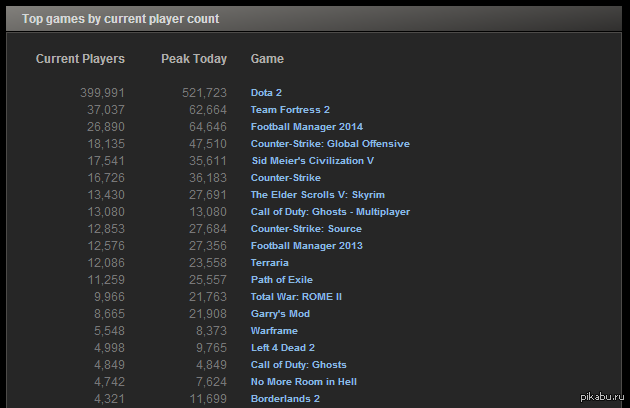The image size is (630, 408).
Task: Click current players value 16,726
Action: click(106, 178)
